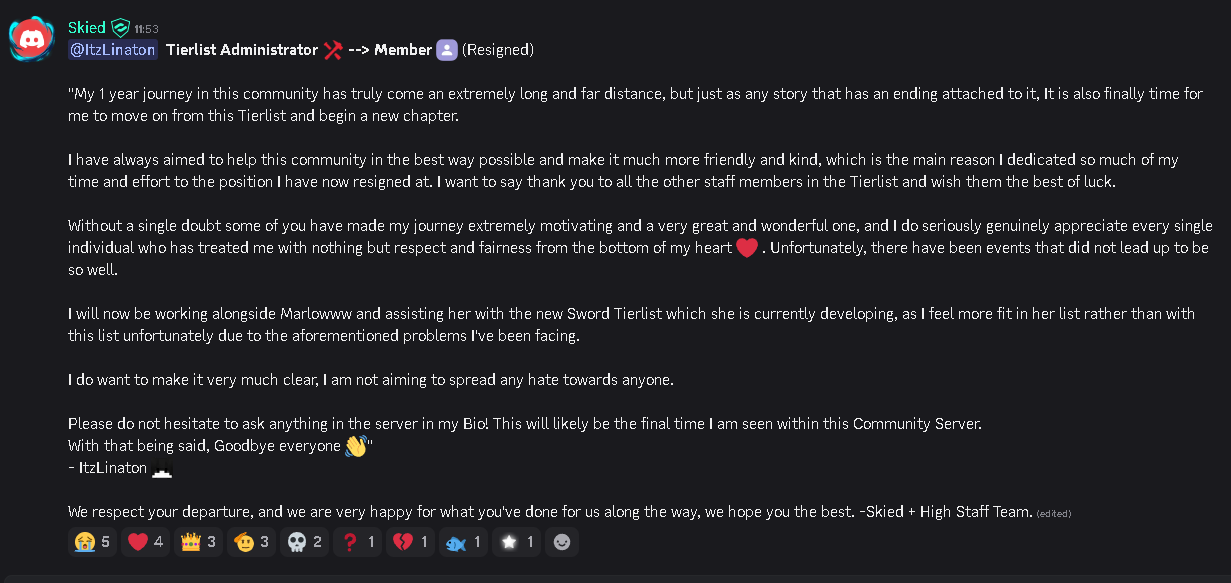Toggle the crying face reaction with 5
Image resolution: width=1231 pixels, height=583 pixels.
click(93, 542)
